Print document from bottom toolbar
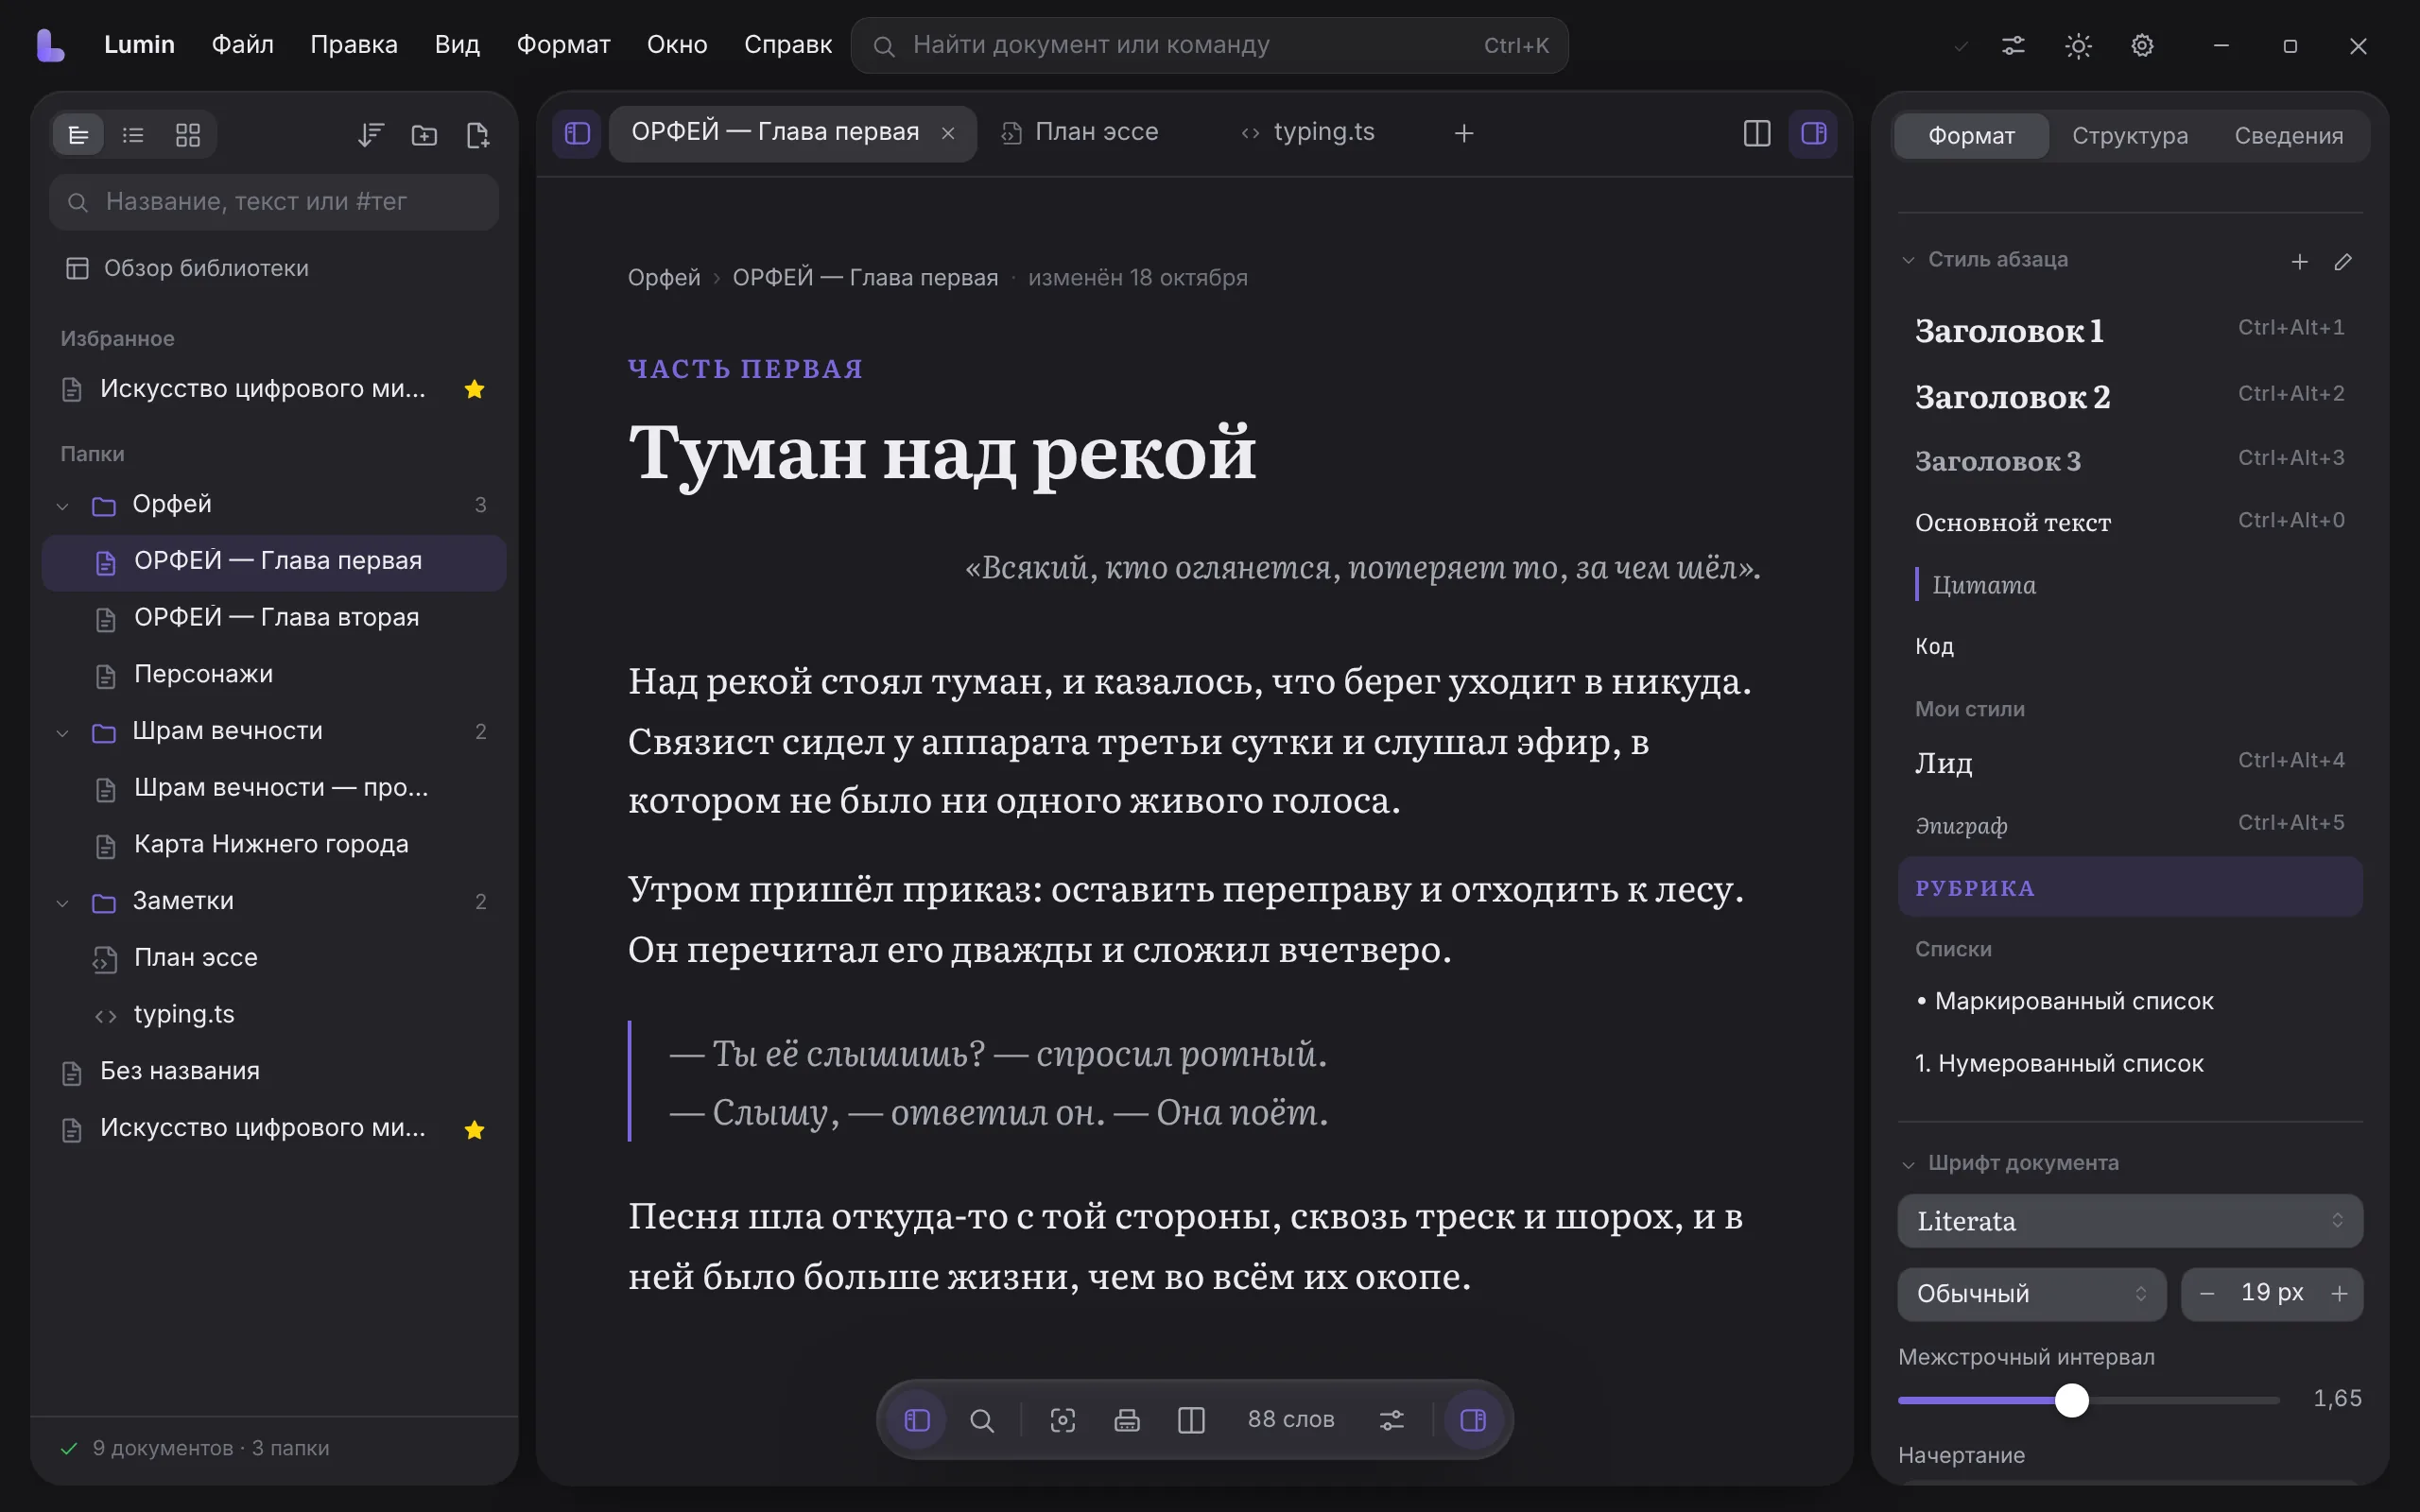This screenshot has height=1512, width=2420. tap(1127, 1420)
